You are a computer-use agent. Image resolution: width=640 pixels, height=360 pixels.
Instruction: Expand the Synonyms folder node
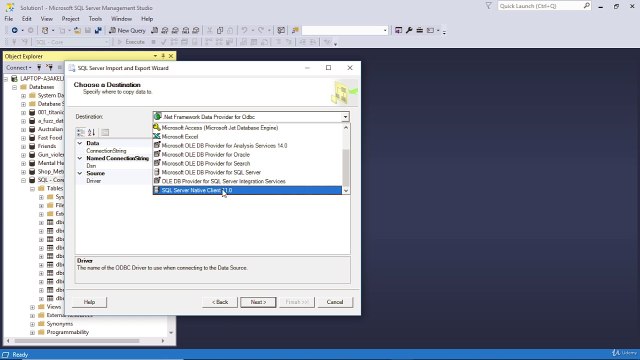pyautogui.click(x=32, y=324)
